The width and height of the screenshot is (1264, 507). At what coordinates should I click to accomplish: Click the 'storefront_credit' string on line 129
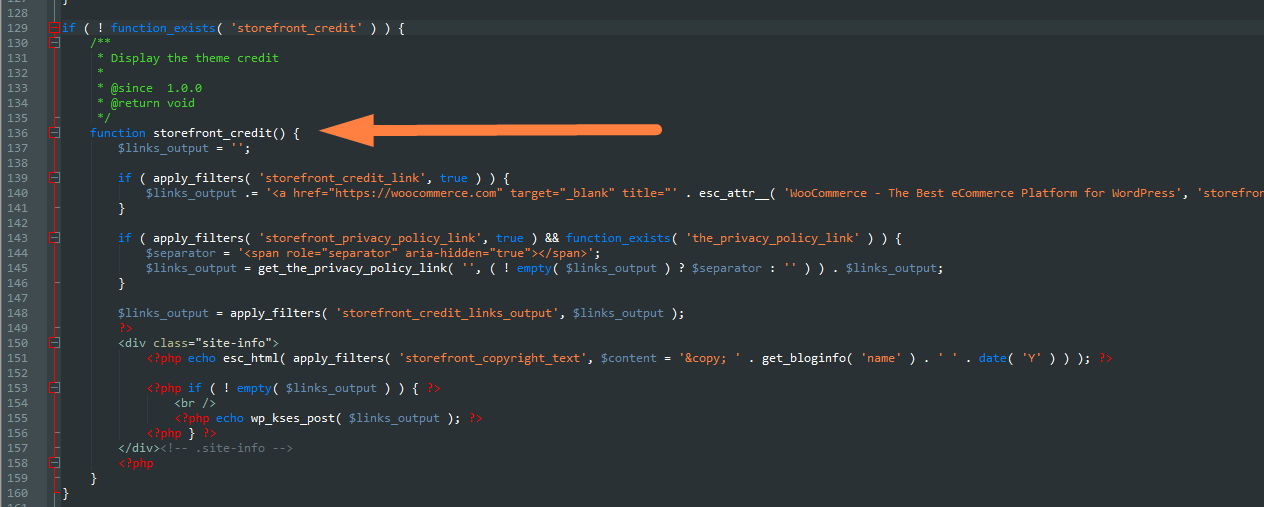(295, 28)
